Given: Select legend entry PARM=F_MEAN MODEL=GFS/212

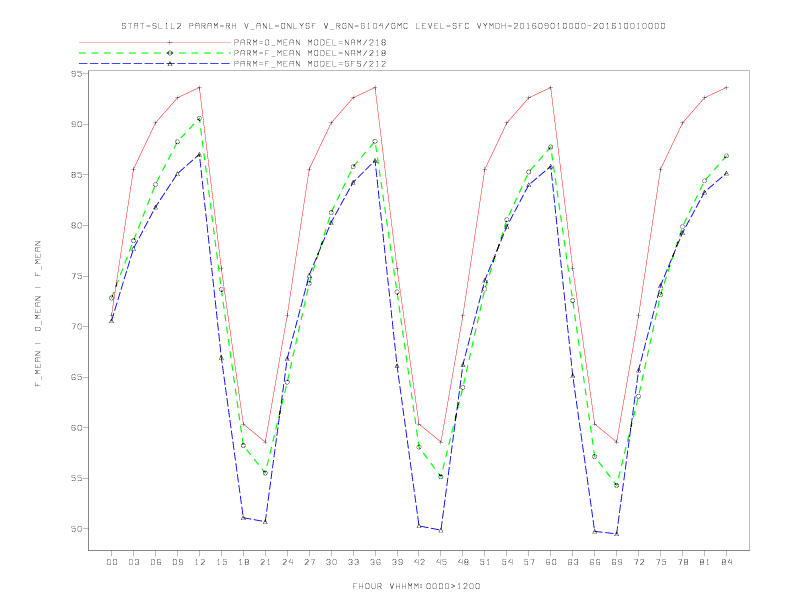Looking at the screenshot, I should pyautogui.click(x=310, y=64).
